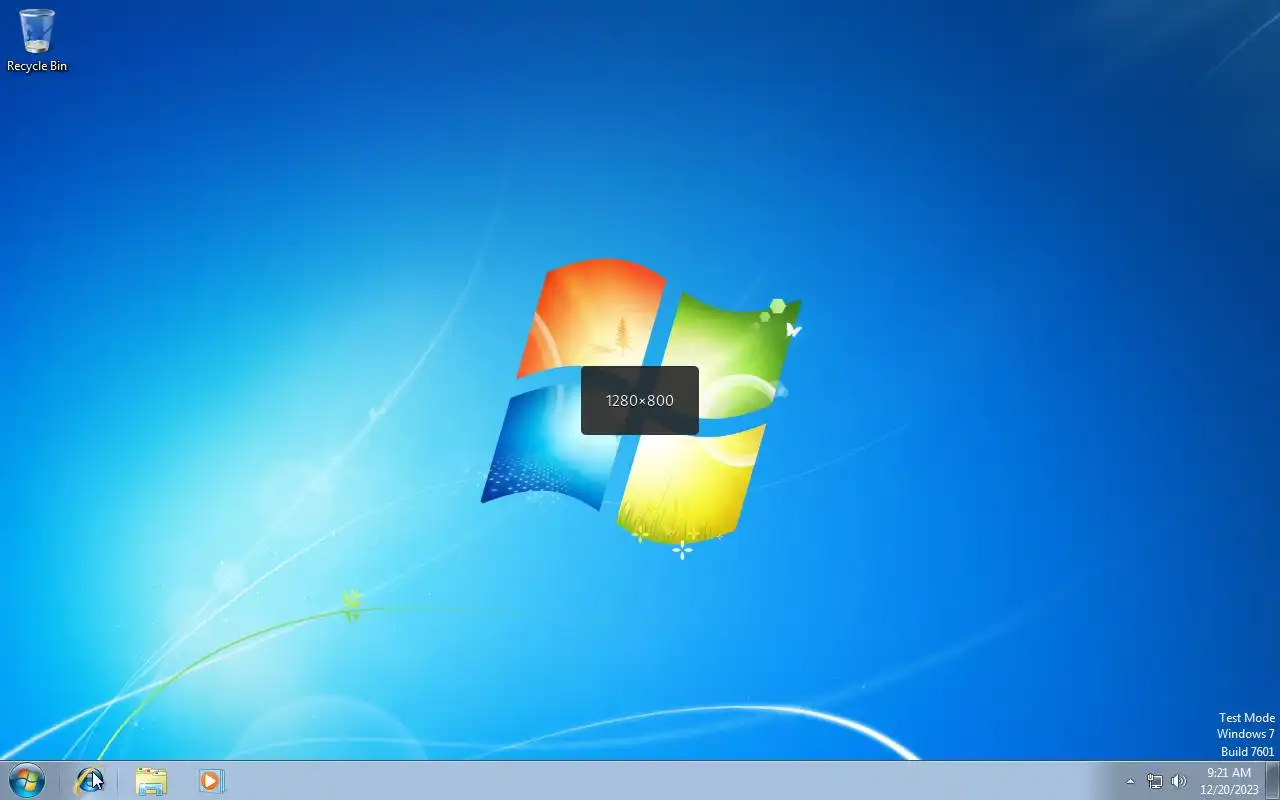Open the volume speaker tray icon
This screenshot has width=1280, height=800.
coord(1179,781)
